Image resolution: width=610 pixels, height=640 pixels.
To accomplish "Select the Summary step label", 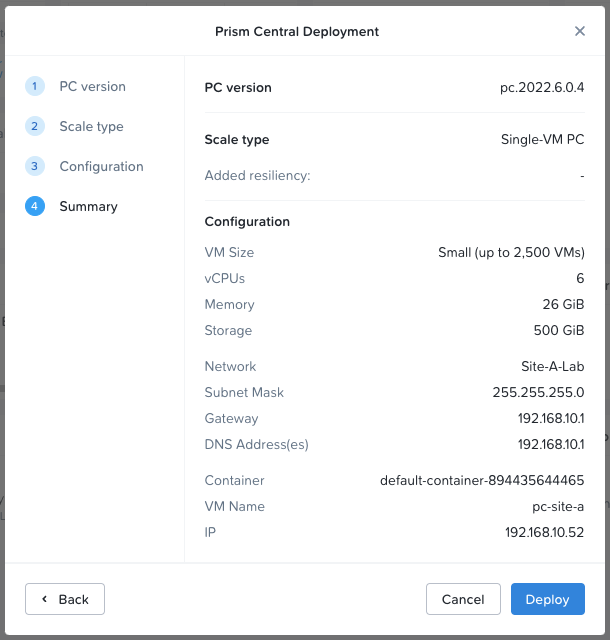I will (x=88, y=207).
